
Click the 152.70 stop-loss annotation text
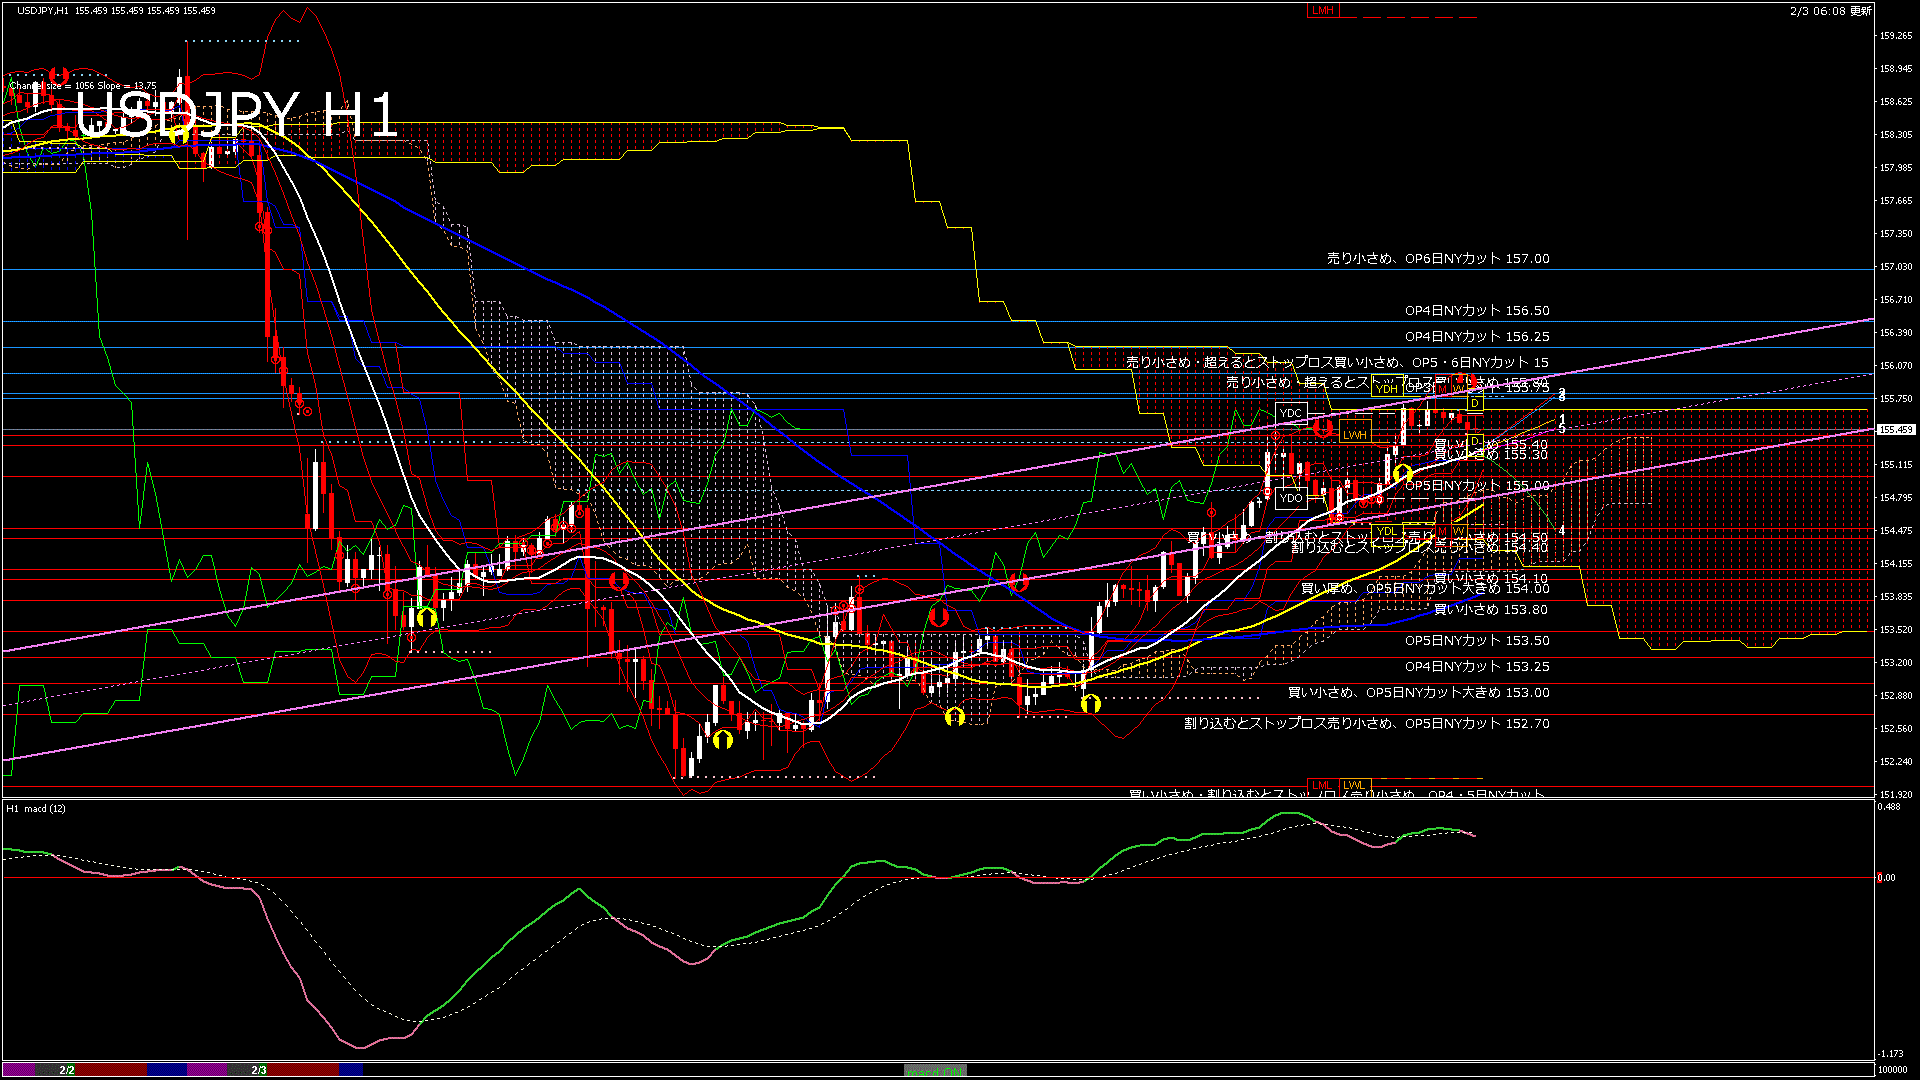(x=1366, y=723)
